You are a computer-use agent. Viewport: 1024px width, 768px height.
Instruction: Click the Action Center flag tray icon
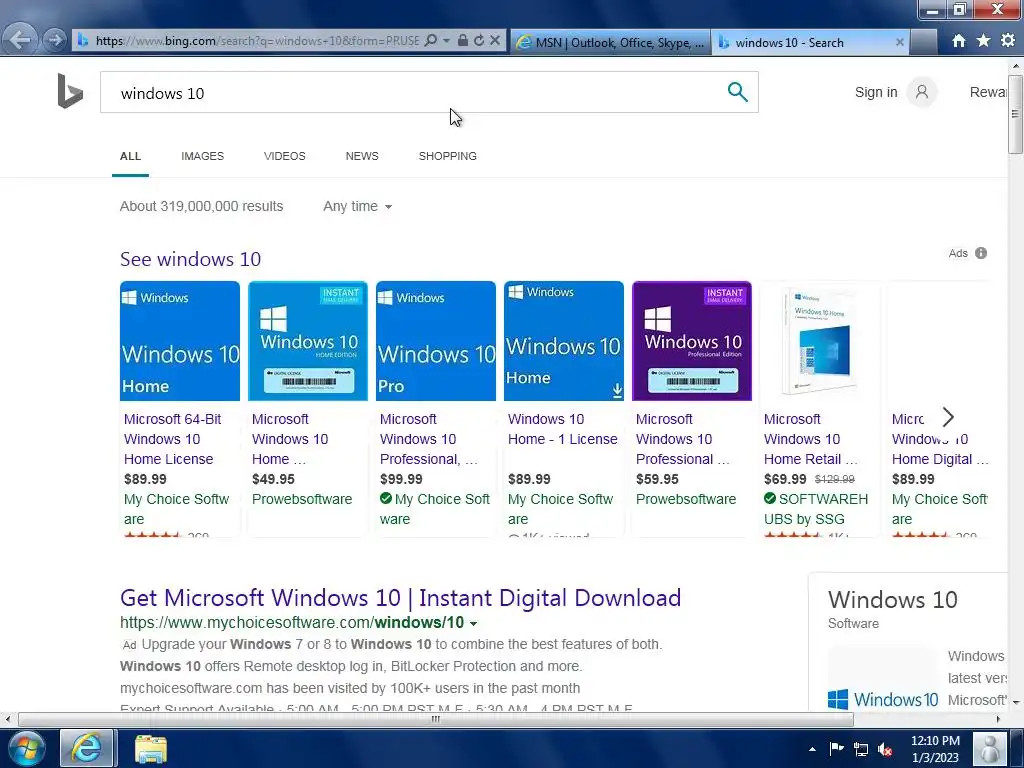click(x=836, y=749)
